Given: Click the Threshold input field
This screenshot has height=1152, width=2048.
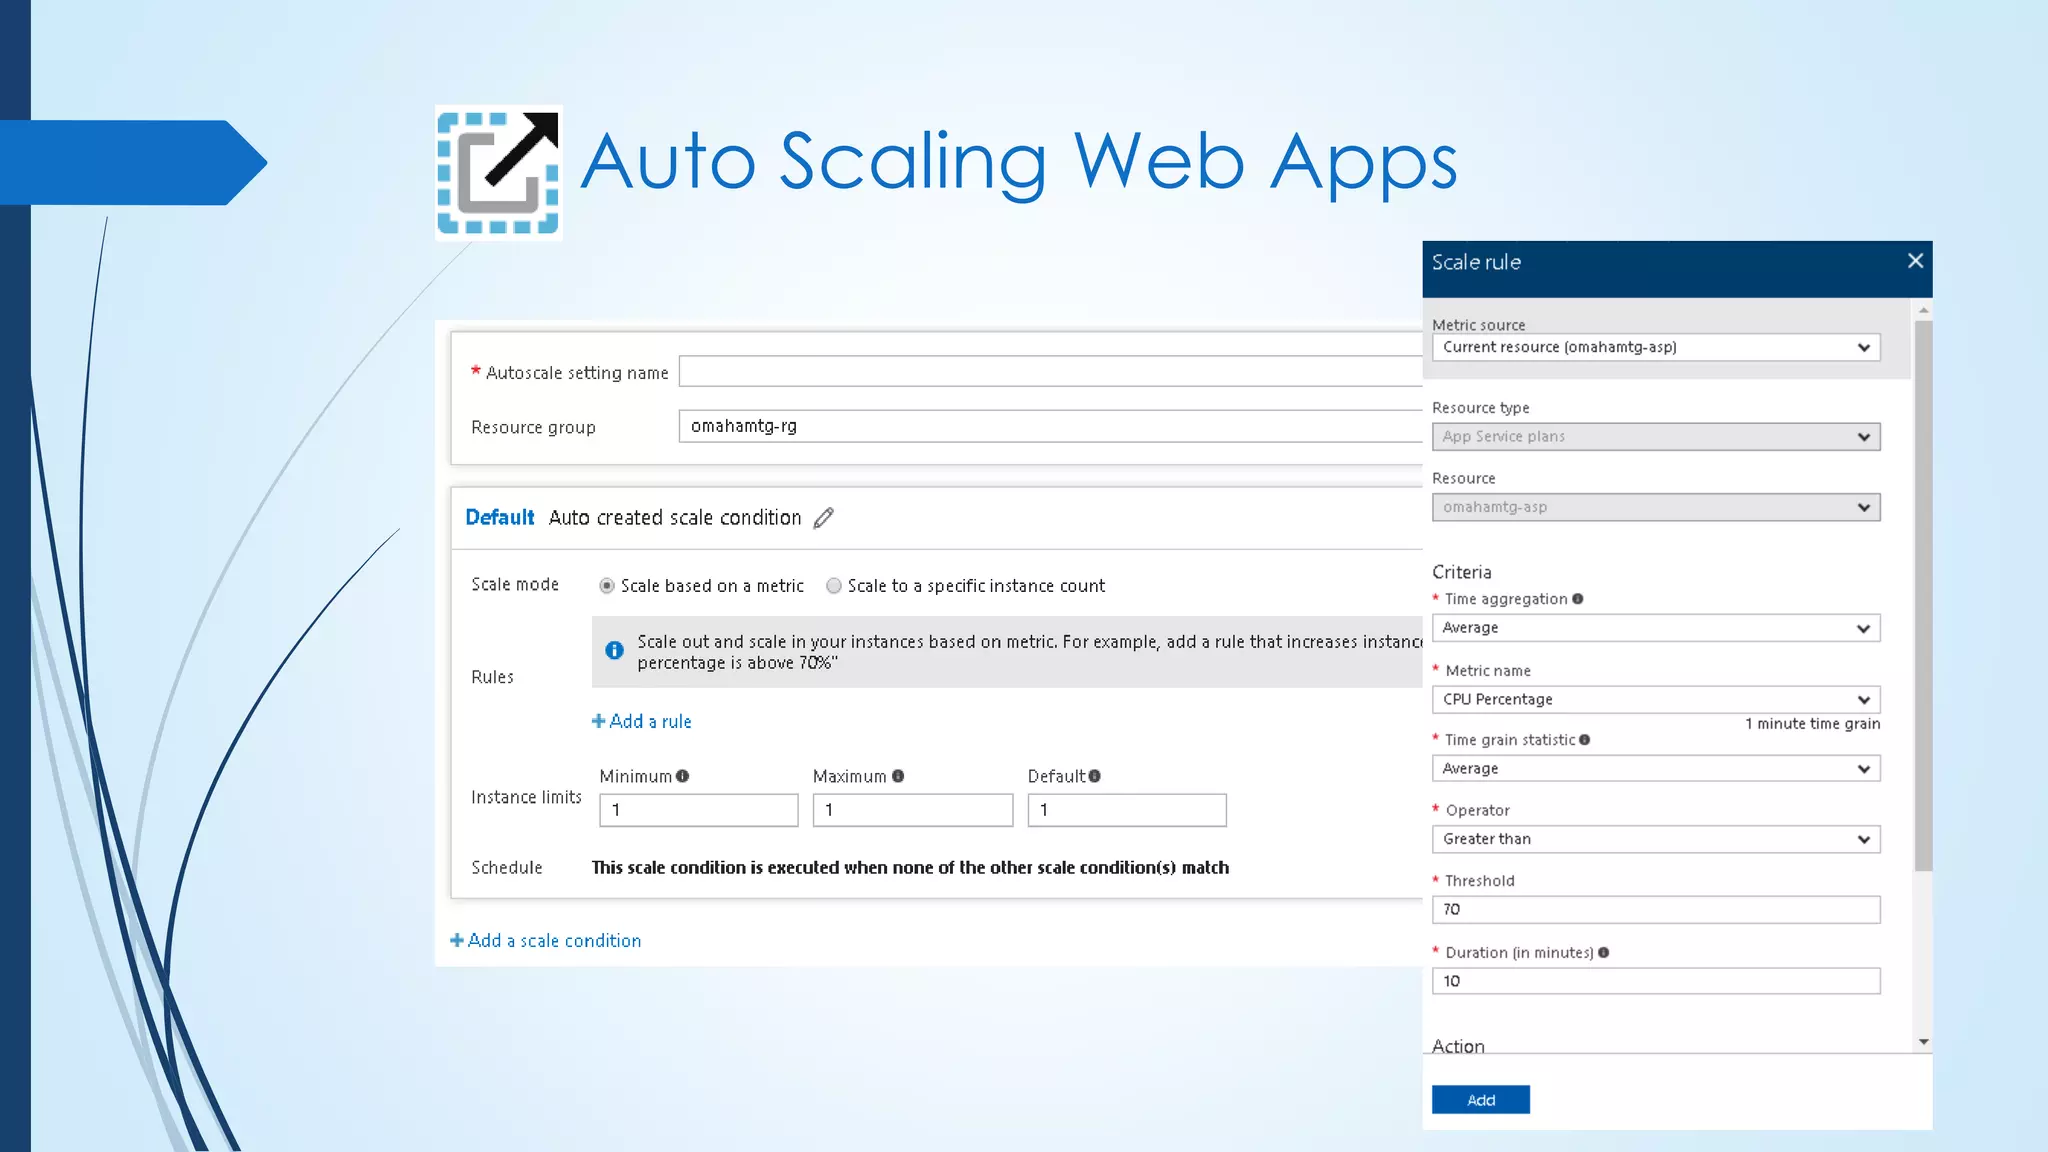Looking at the screenshot, I should 1656,910.
